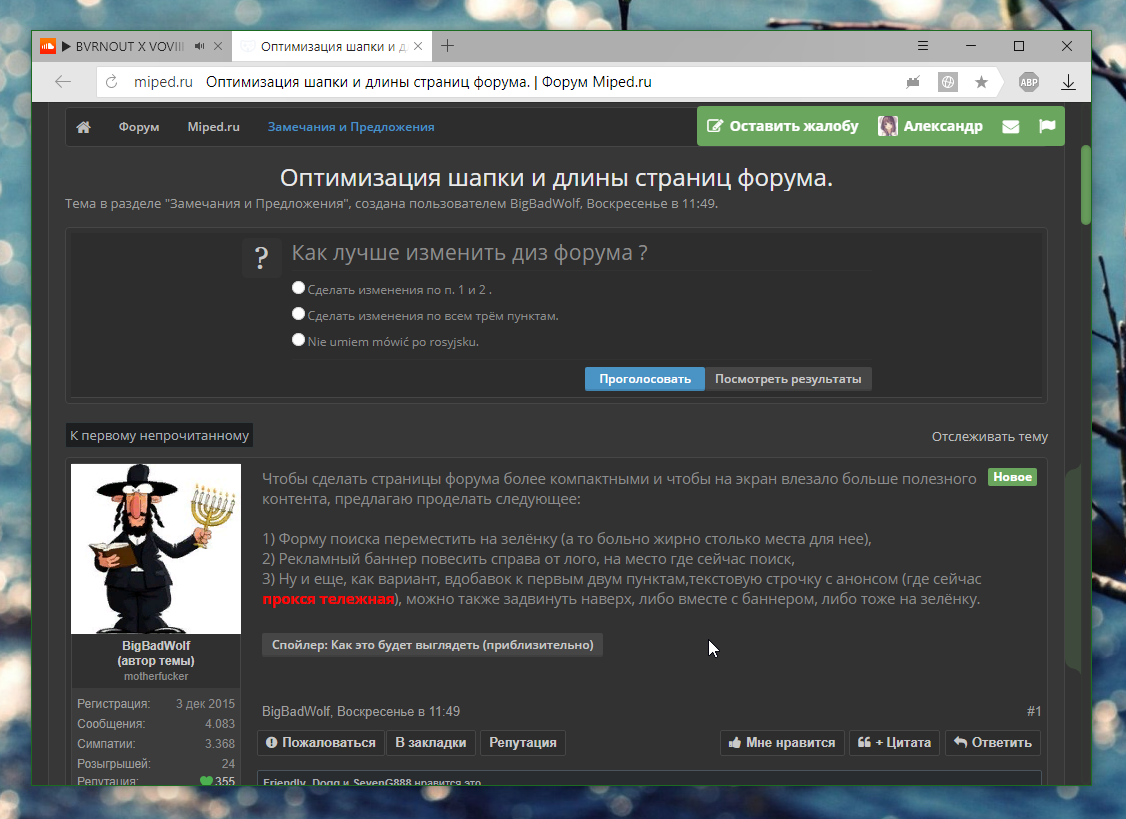The height and width of the screenshot is (819, 1126).
Task: Click the Репутация button under the post
Action: [x=523, y=742]
